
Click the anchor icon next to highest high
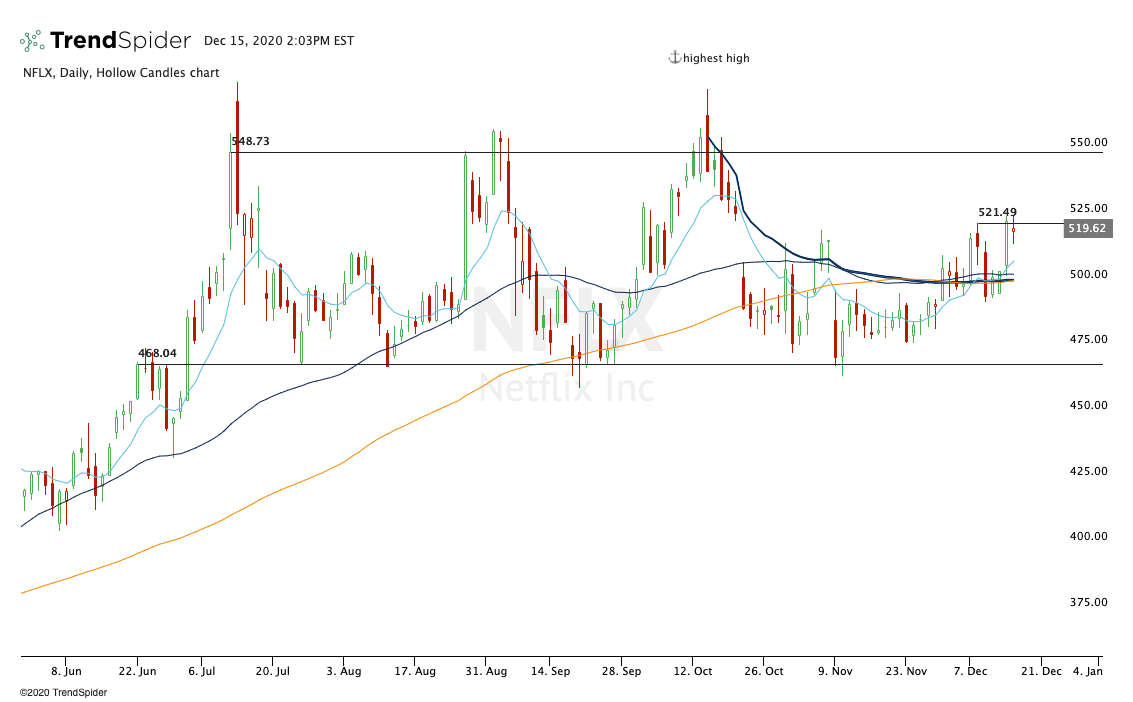(x=676, y=58)
